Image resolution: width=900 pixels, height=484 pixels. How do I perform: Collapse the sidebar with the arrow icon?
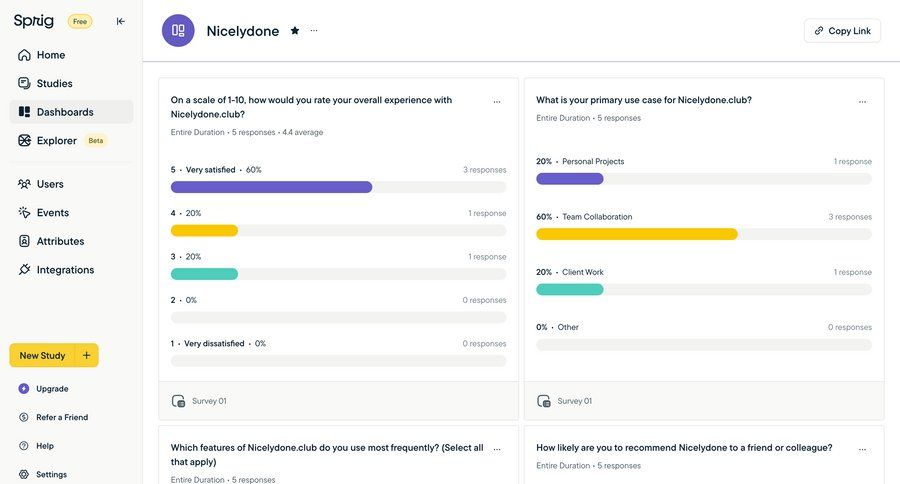(x=121, y=21)
